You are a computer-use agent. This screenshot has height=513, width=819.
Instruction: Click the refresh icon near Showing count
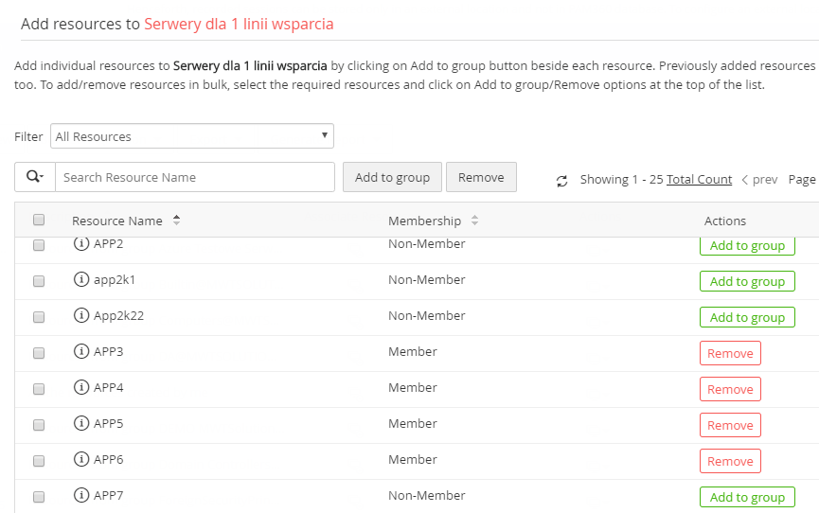point(562,180)
